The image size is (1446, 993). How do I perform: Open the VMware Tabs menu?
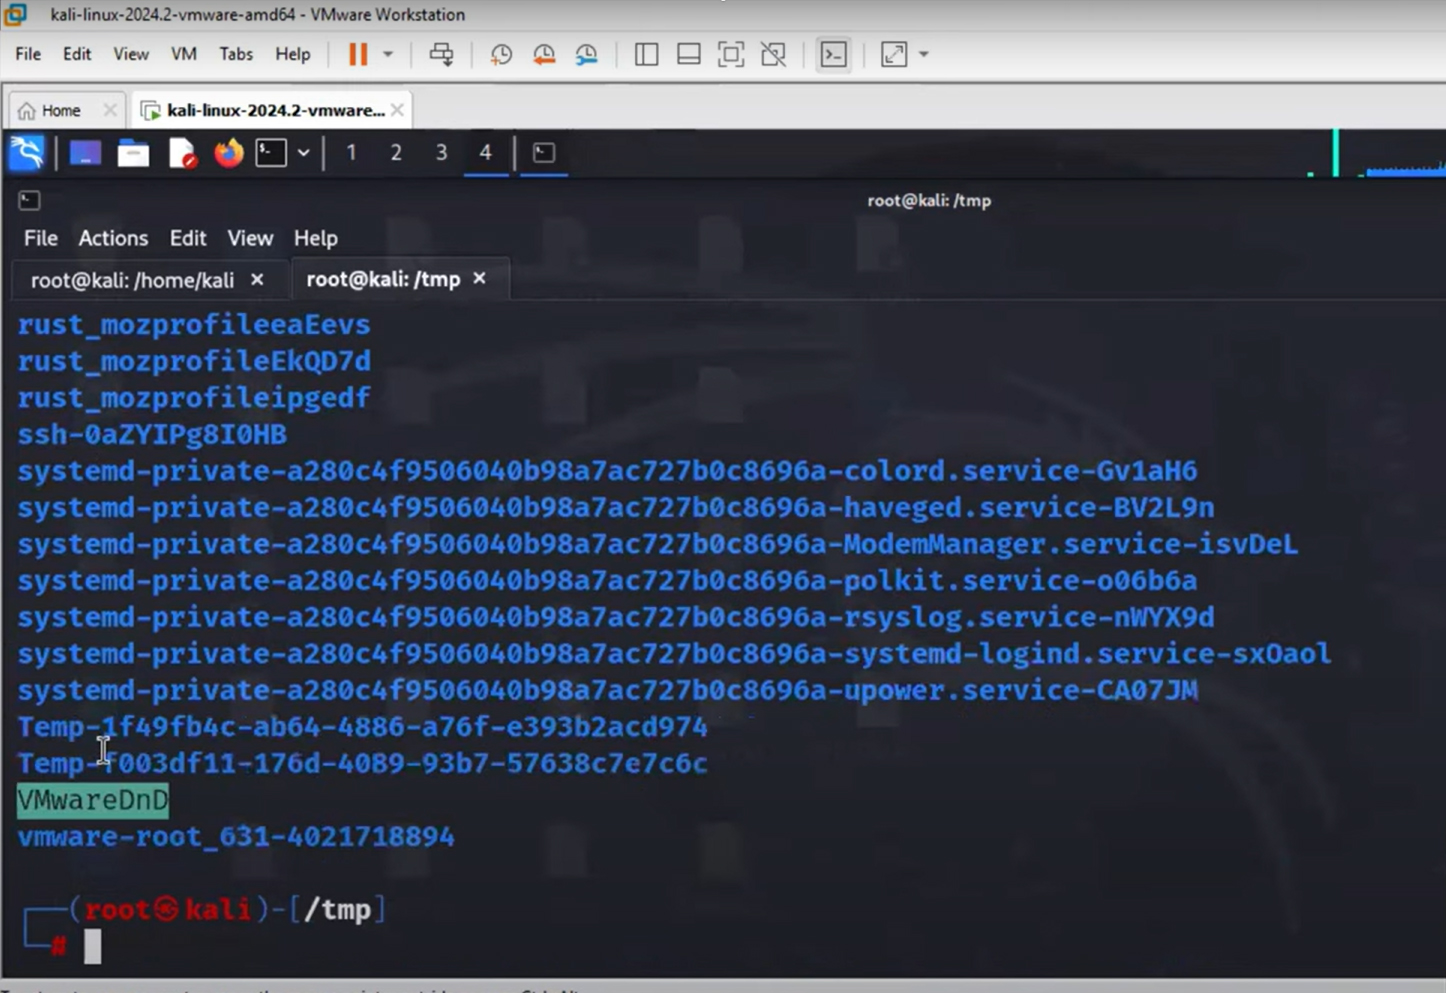(236, 54)
